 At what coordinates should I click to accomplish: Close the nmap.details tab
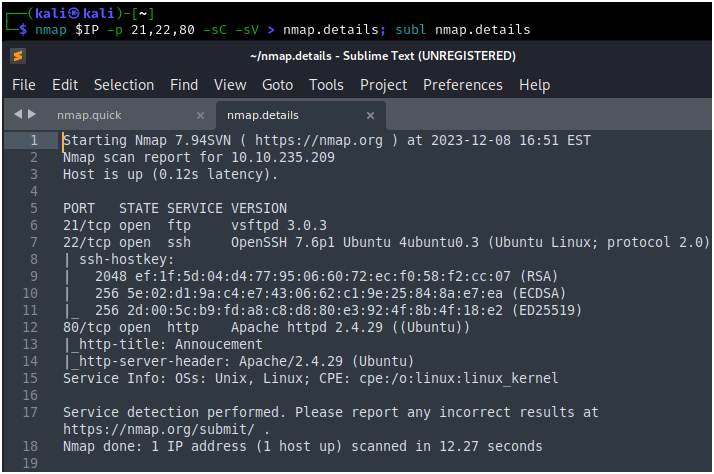pyautogui.click(x=370, y=115)
